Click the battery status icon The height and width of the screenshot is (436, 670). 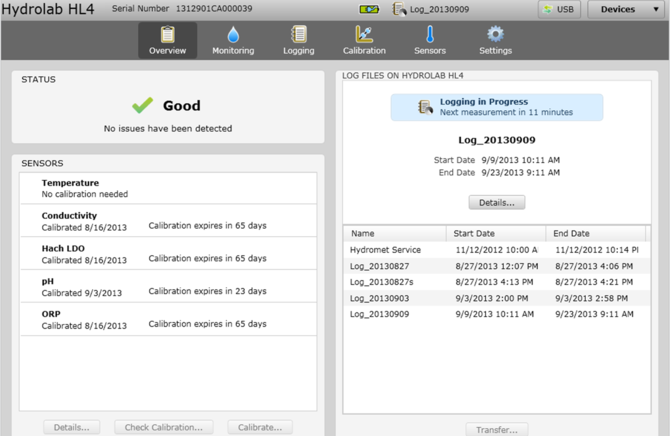(369, 9)
